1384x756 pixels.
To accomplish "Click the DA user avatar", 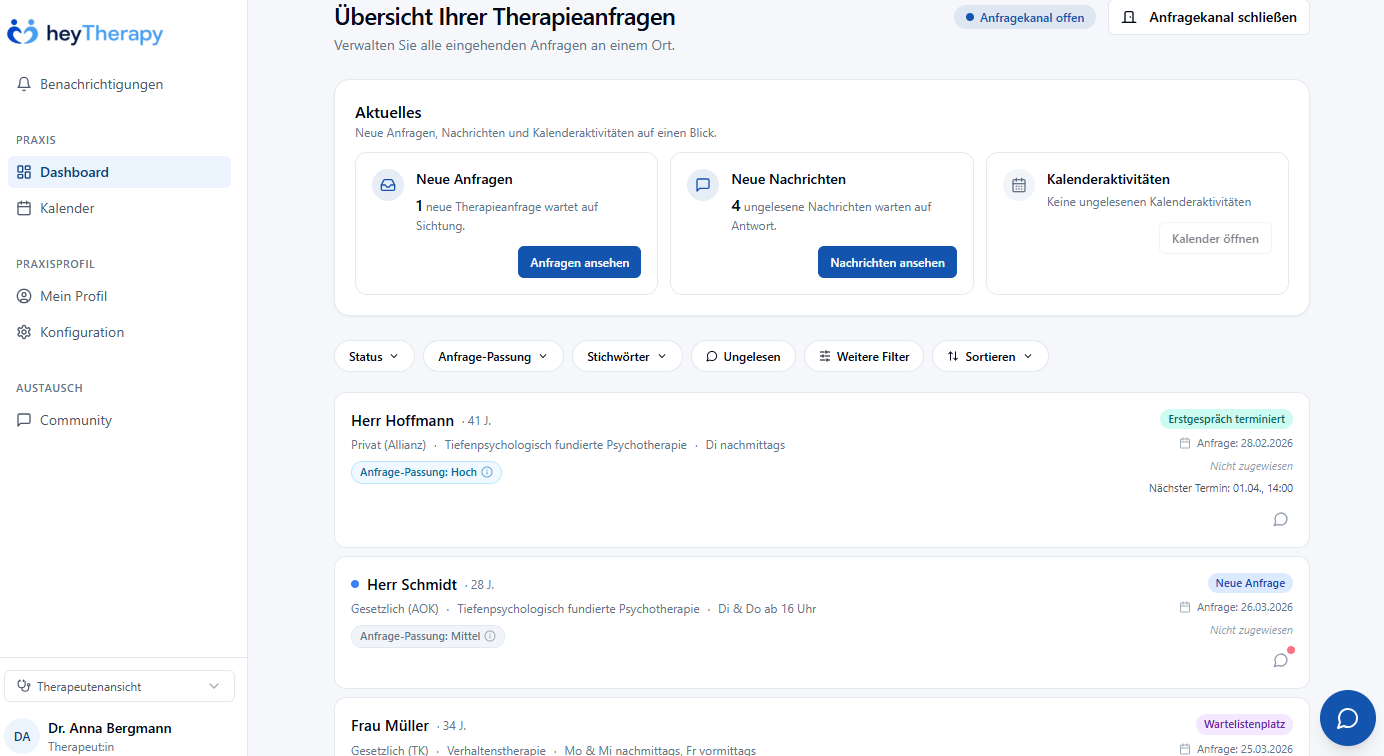I will point(22,736).
